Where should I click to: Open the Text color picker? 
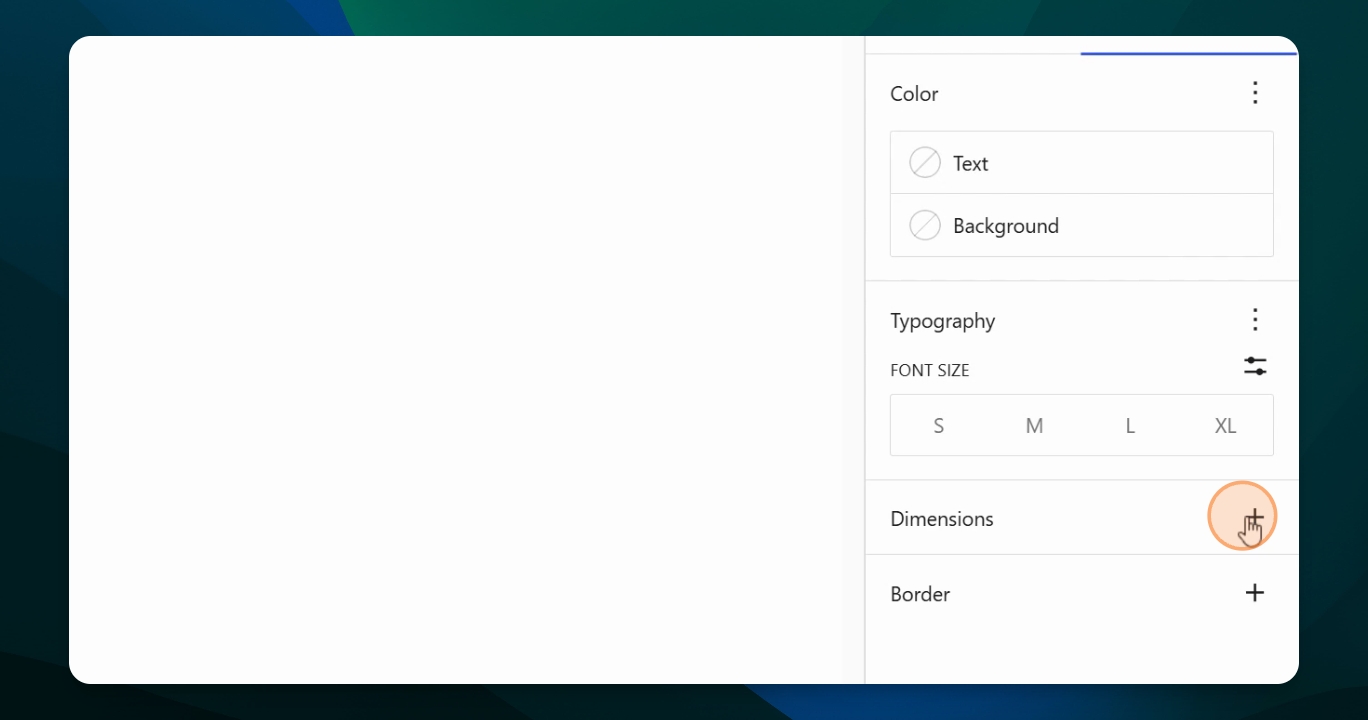click(1082, 163)
